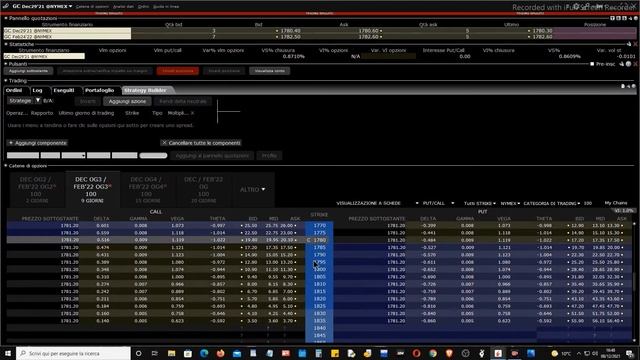Click the 1790 strike cell

pyautogui.click(x=319, y=255)
